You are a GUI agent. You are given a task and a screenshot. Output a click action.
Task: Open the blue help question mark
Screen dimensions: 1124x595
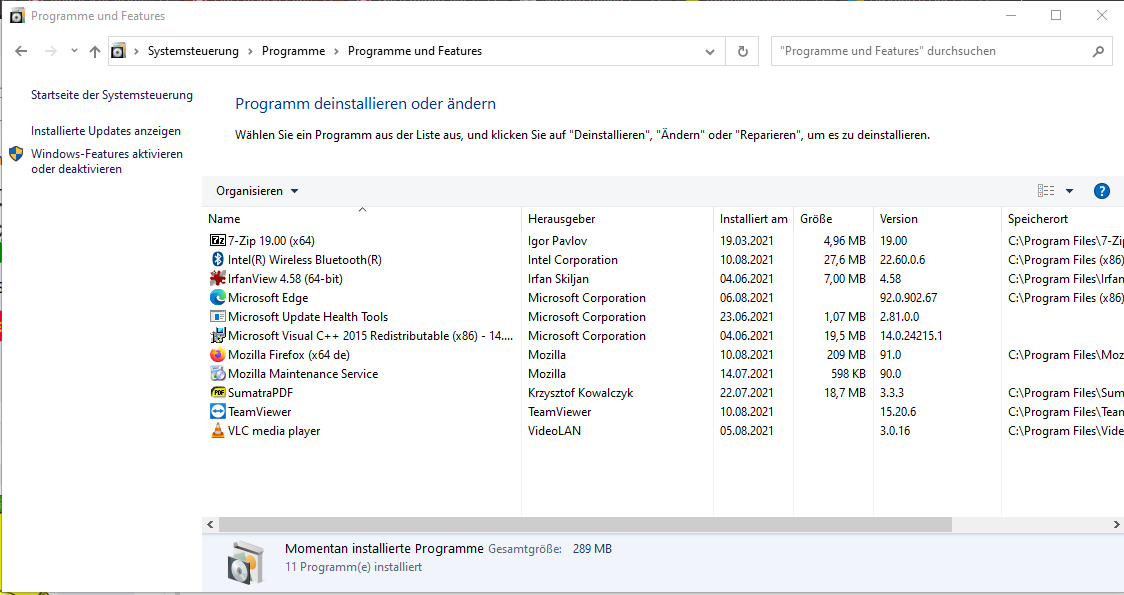click(x=1102, y=191)
